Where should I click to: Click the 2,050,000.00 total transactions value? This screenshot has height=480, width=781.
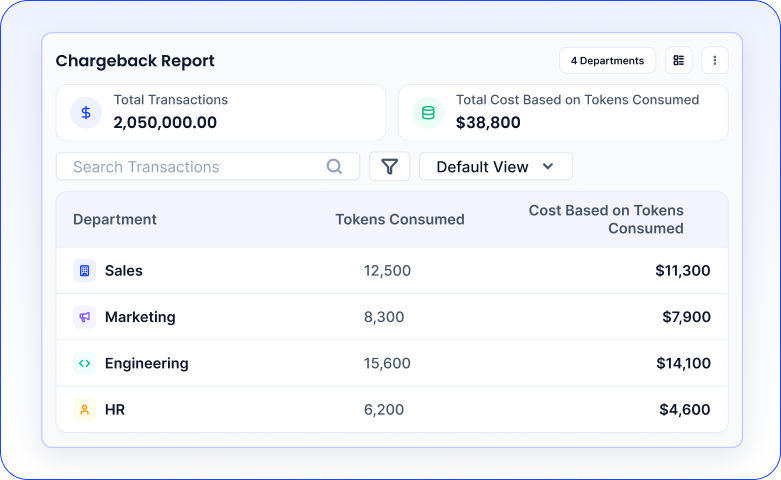(165, 122)
